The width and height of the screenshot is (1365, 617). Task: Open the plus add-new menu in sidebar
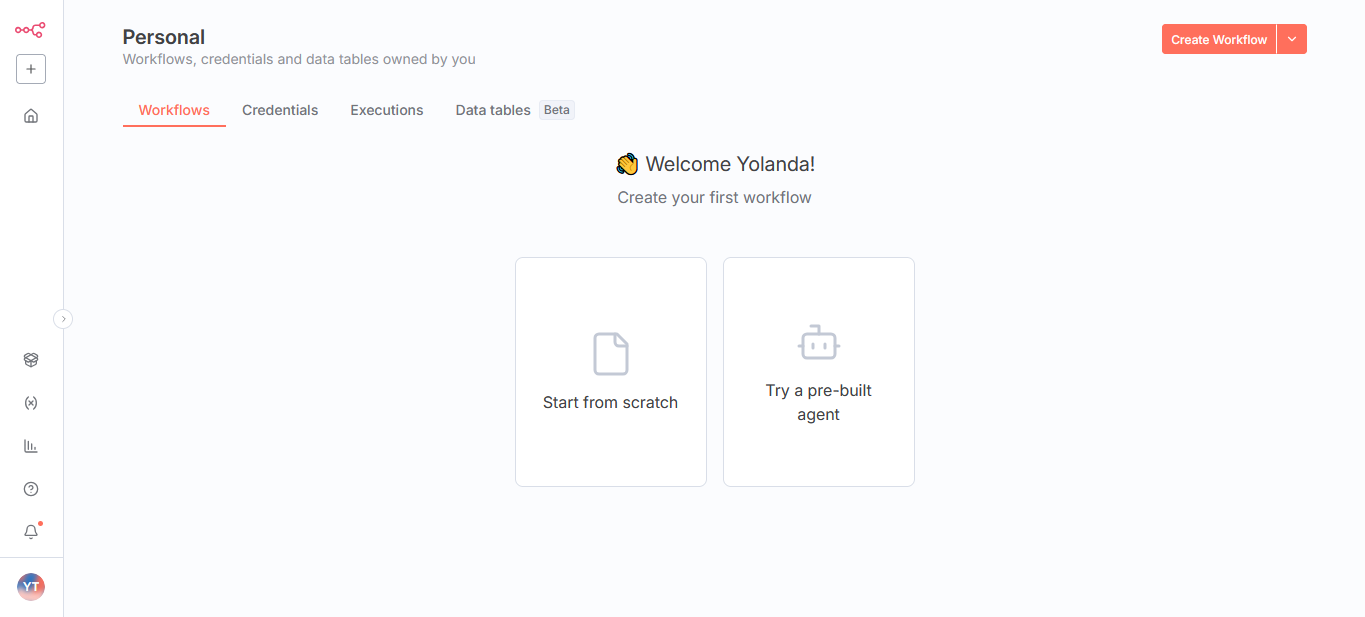tap(31, 69)
